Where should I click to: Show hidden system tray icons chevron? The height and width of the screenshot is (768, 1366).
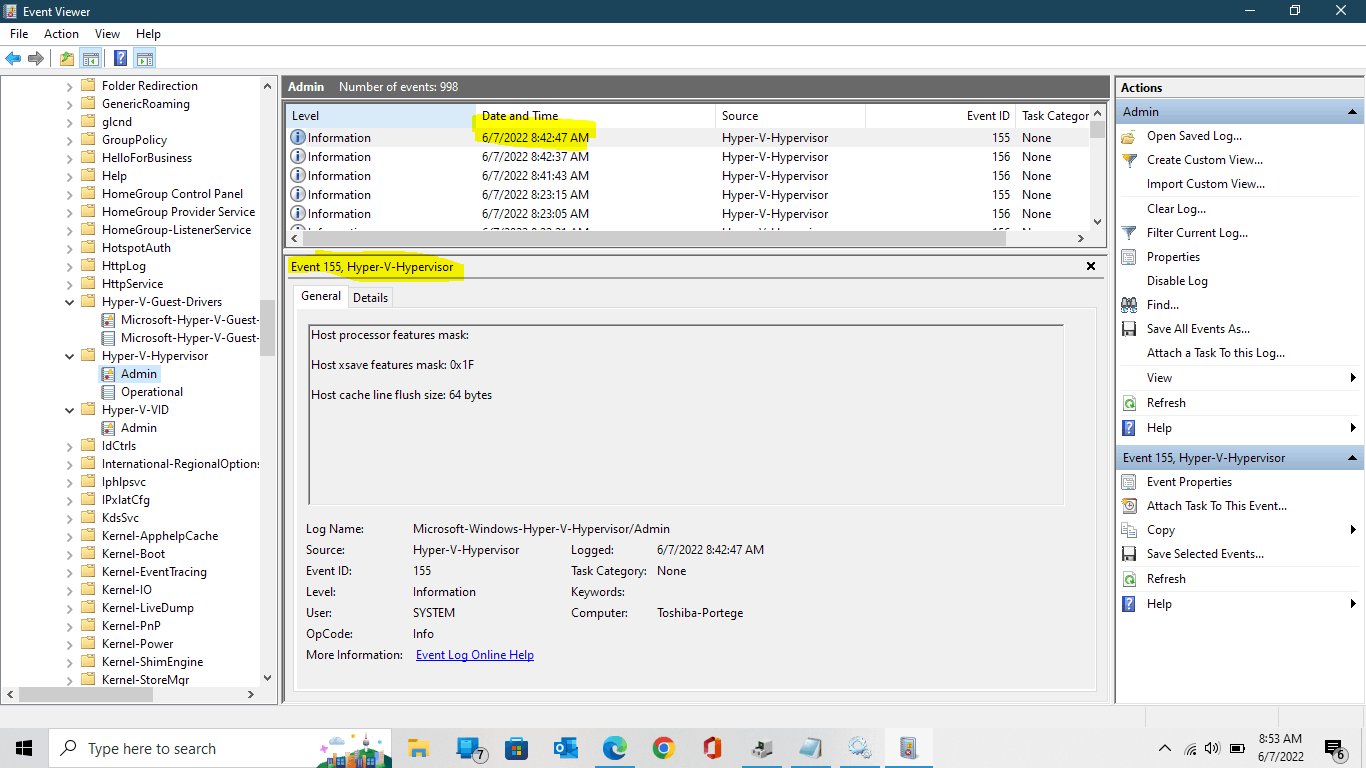[x=1165, y=748]
